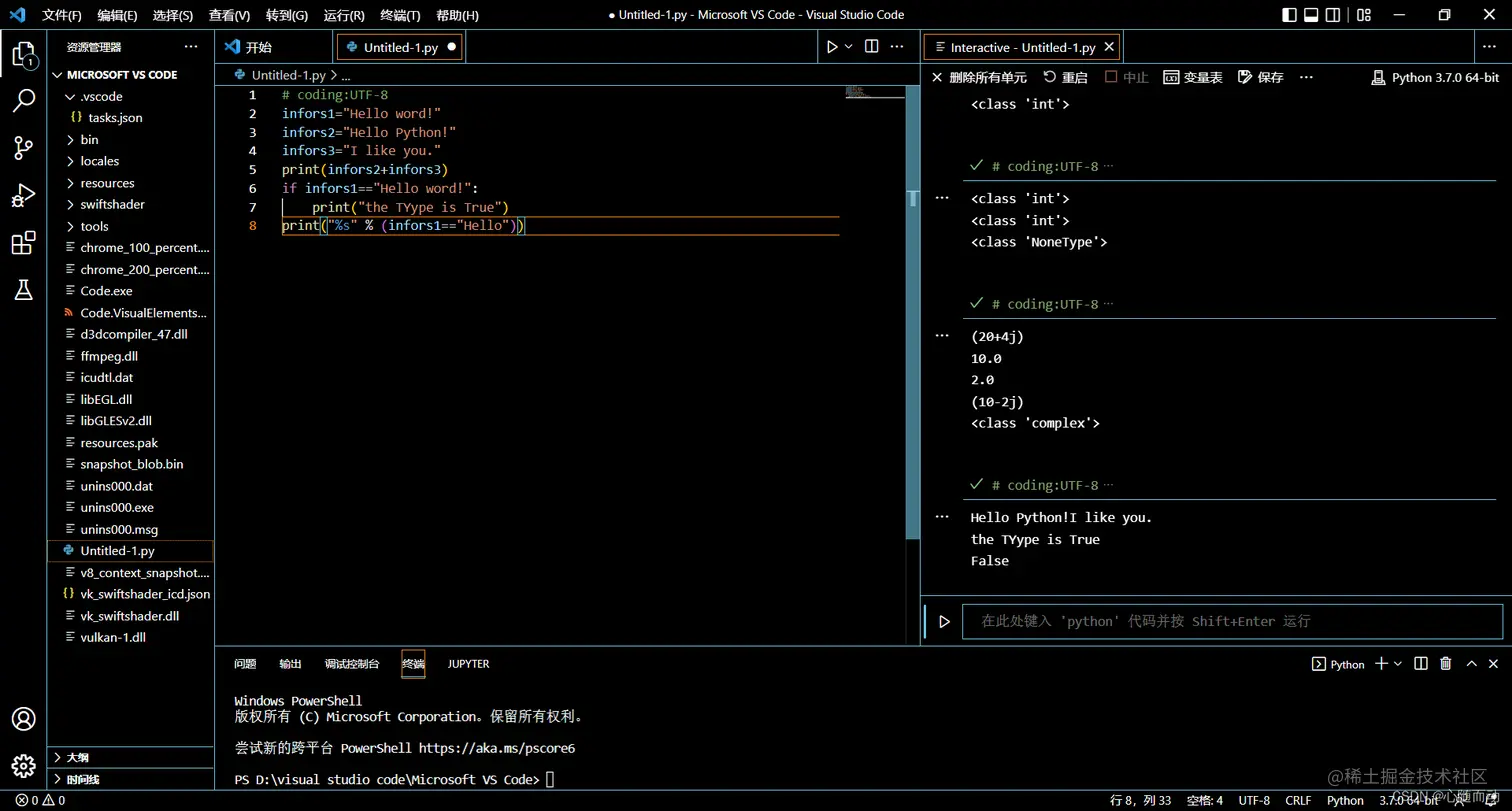Switch to the 开始 welcome tab
The height and width of the screenshot is (811, 1512).
pos(258,47)
